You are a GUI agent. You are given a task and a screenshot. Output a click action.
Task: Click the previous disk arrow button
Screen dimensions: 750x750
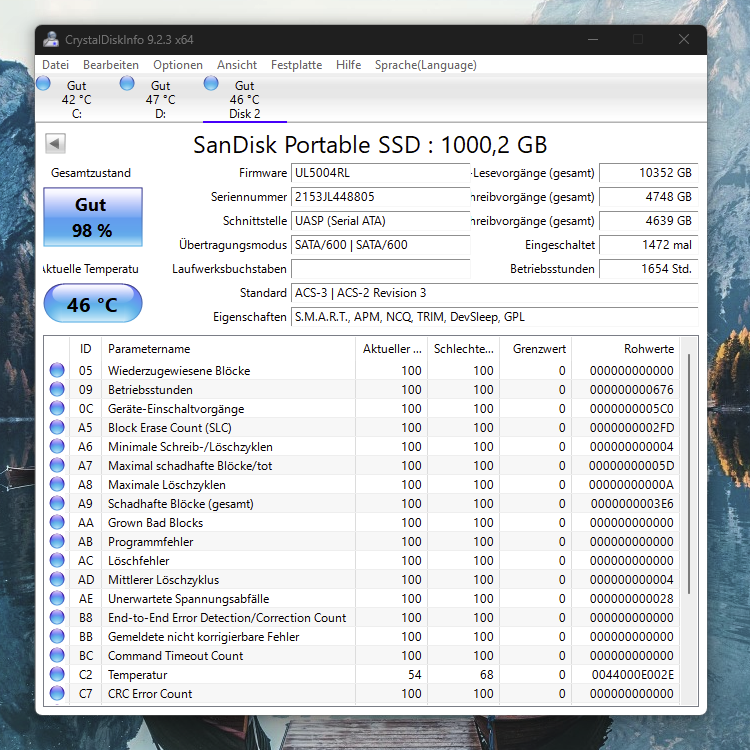[x=55, y=143]
